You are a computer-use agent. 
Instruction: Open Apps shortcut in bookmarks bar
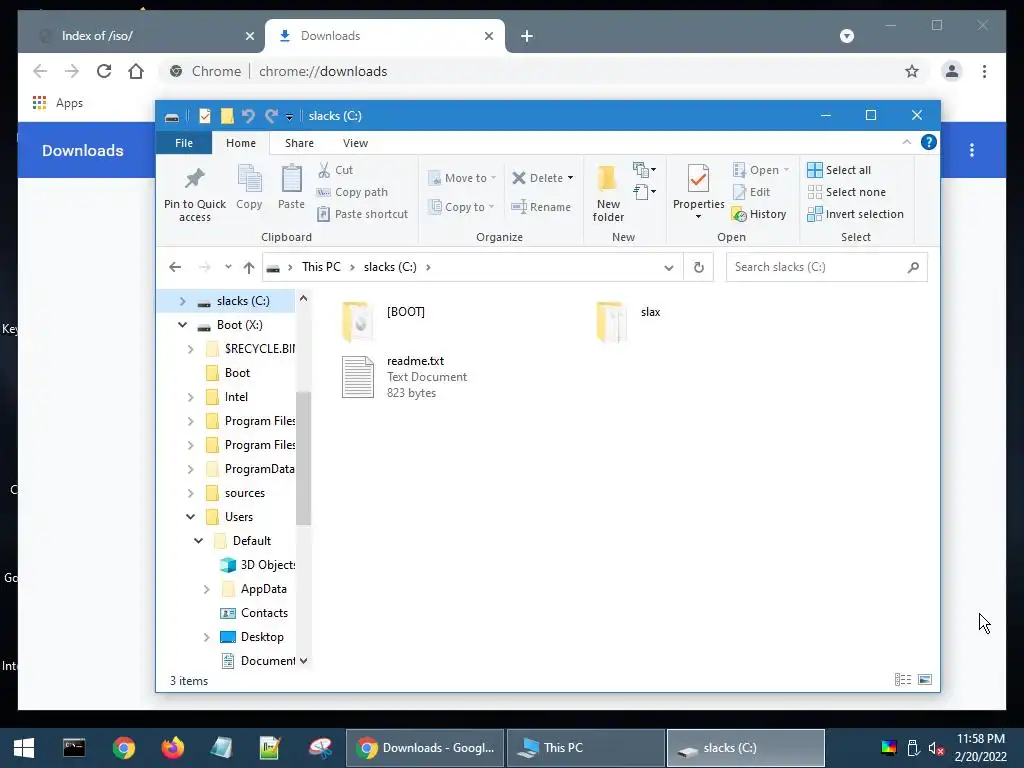[57, 103]
